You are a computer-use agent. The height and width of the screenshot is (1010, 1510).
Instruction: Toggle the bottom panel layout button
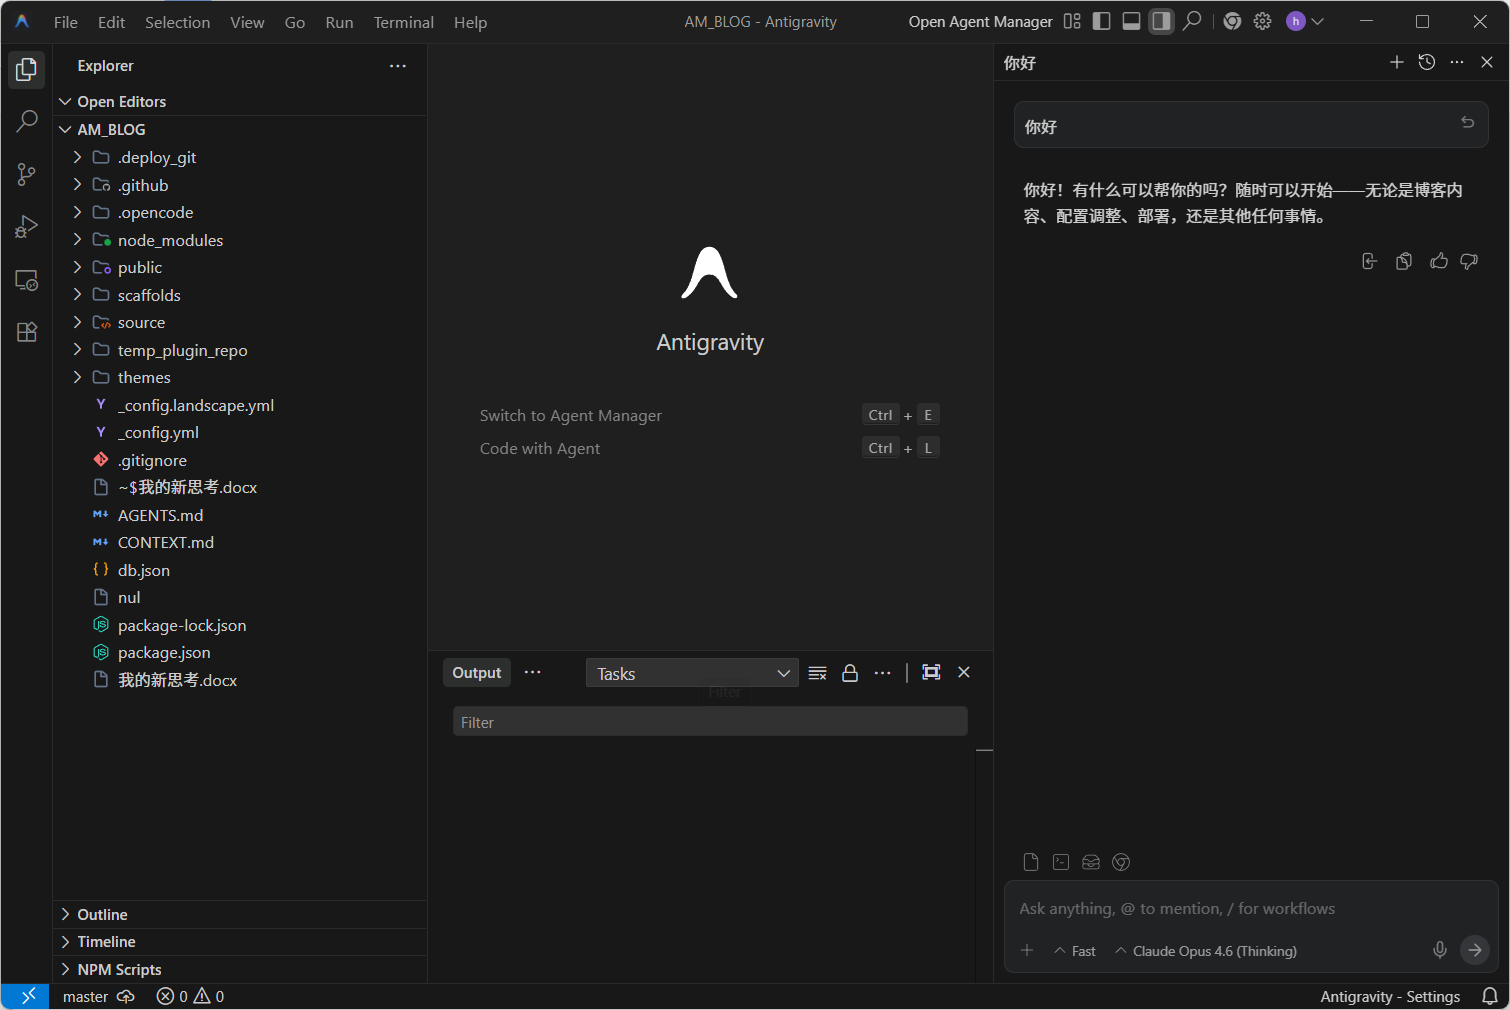point(1132,21)
